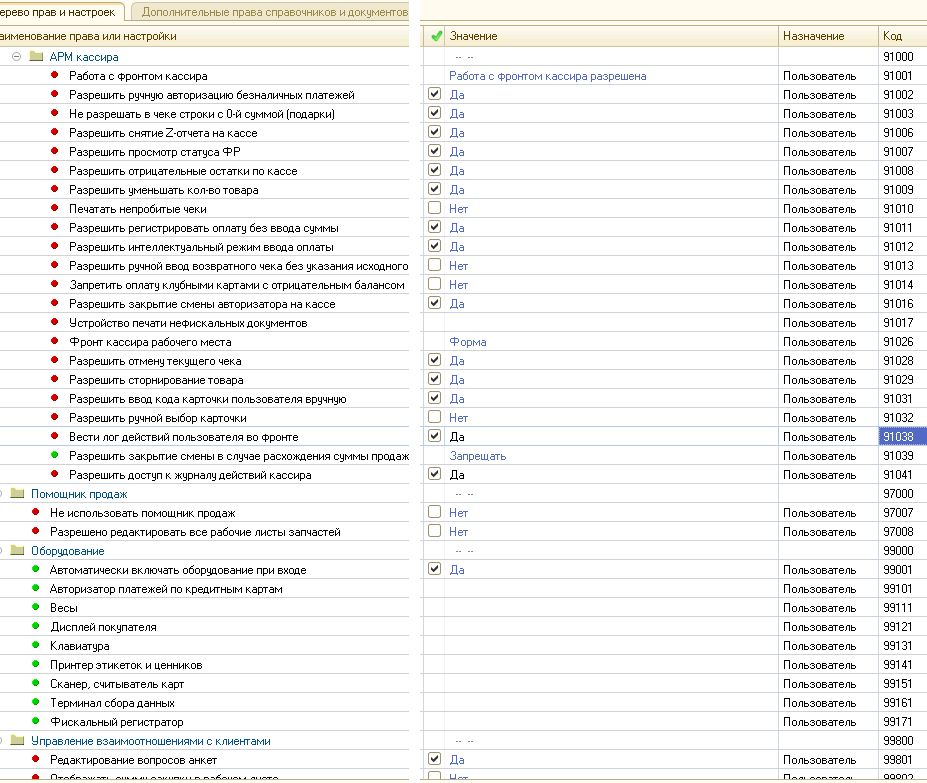Uncheck the checkbox in selected row 91038
Image resolution: width=927 pixels, height=783 pixels.
435,436
